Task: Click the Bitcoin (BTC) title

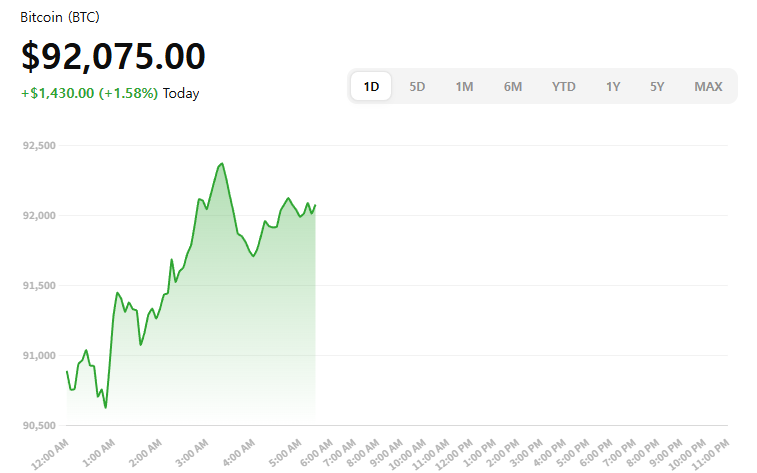Action: pos(60,18)
